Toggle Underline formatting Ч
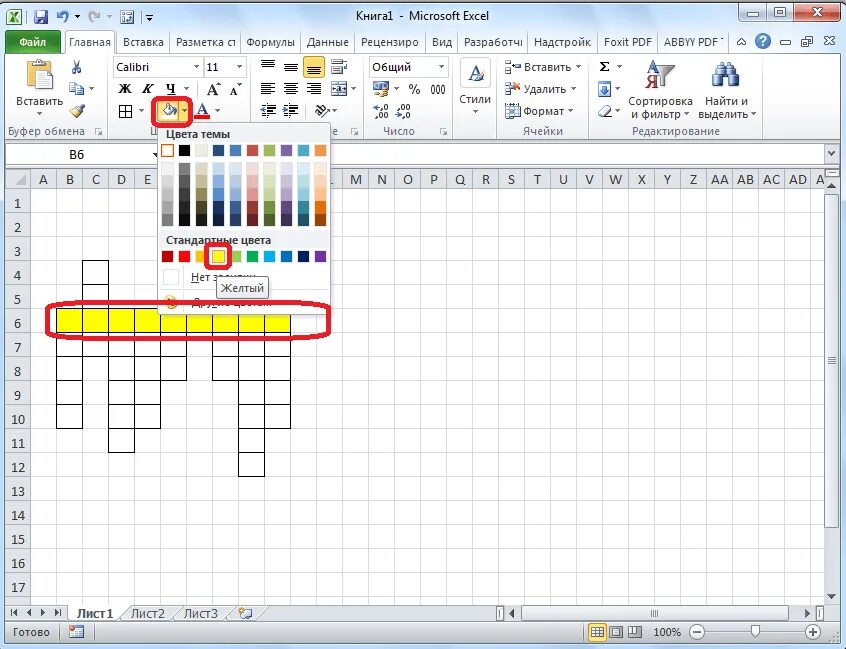This screenshot has width=846, height=649. coord(170,88)
